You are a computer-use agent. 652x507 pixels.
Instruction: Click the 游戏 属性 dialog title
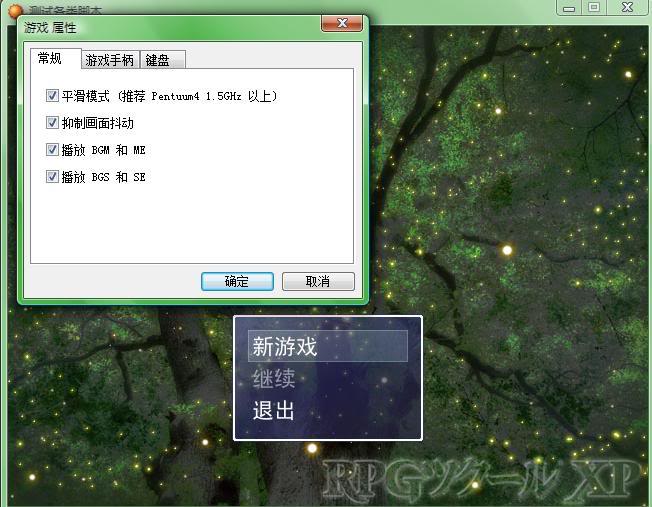tap(50, 28)
